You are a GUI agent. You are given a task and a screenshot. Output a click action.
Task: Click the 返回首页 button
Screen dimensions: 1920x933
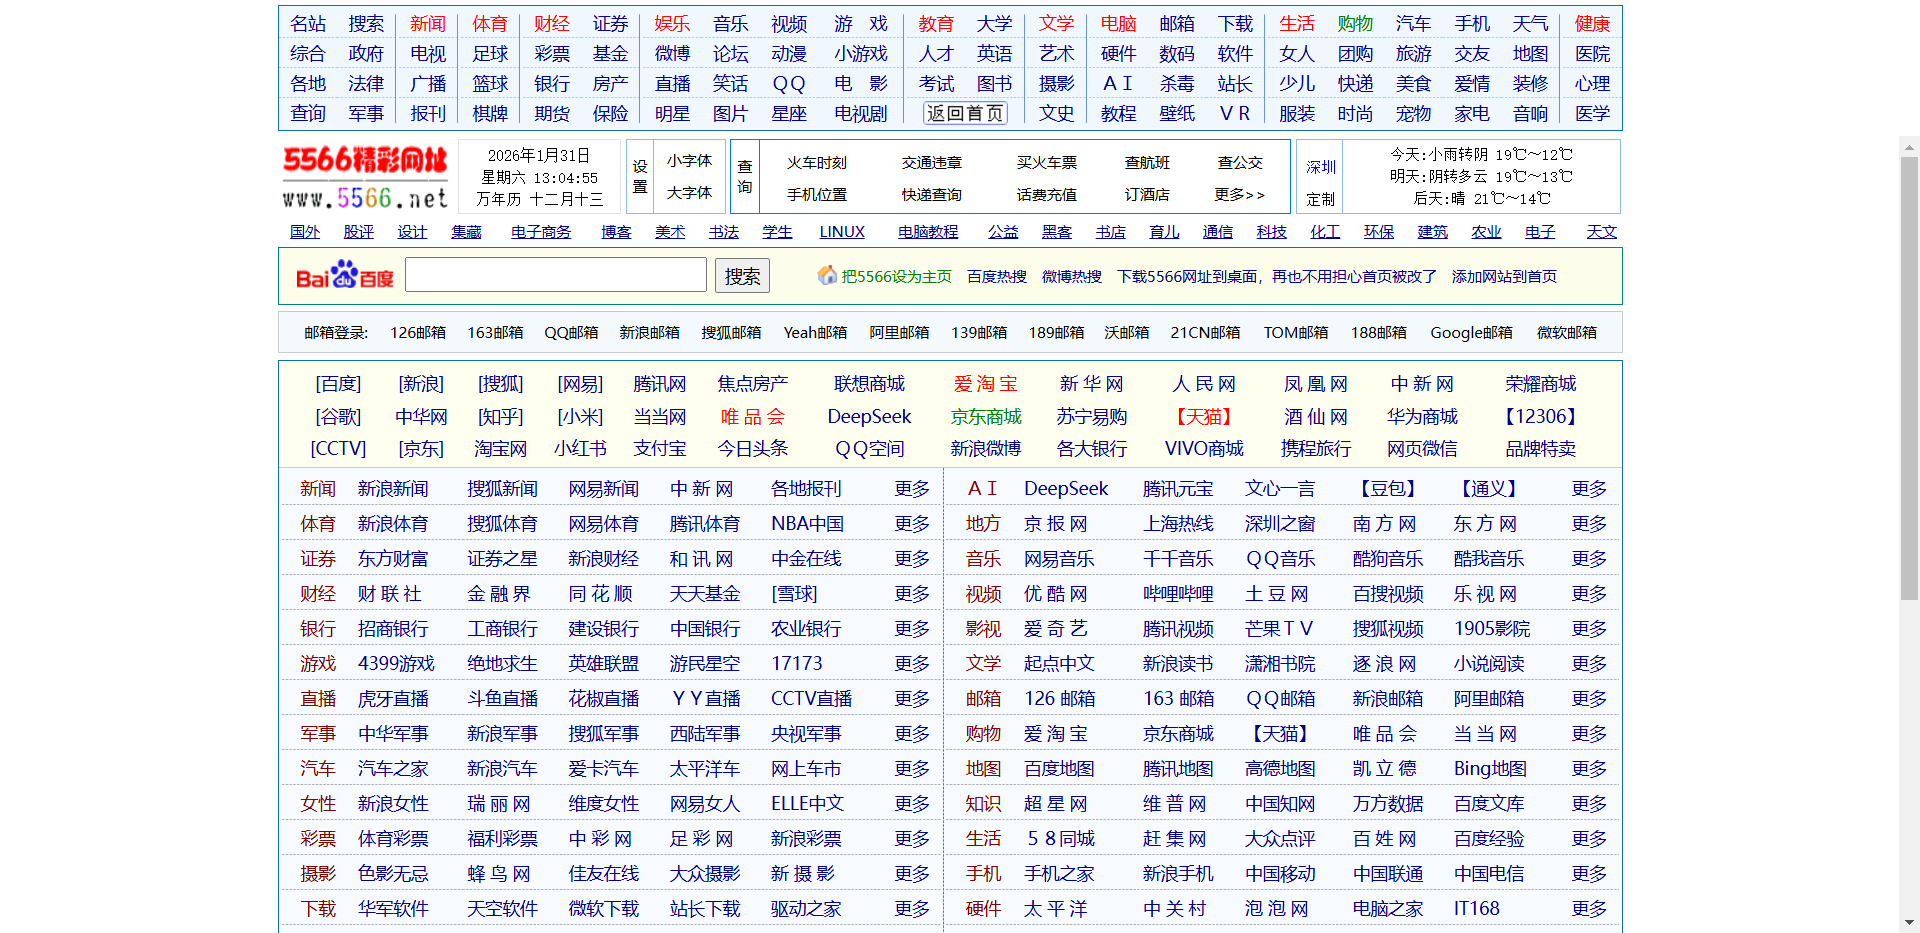pyautogui.click(x=963, y=113)
